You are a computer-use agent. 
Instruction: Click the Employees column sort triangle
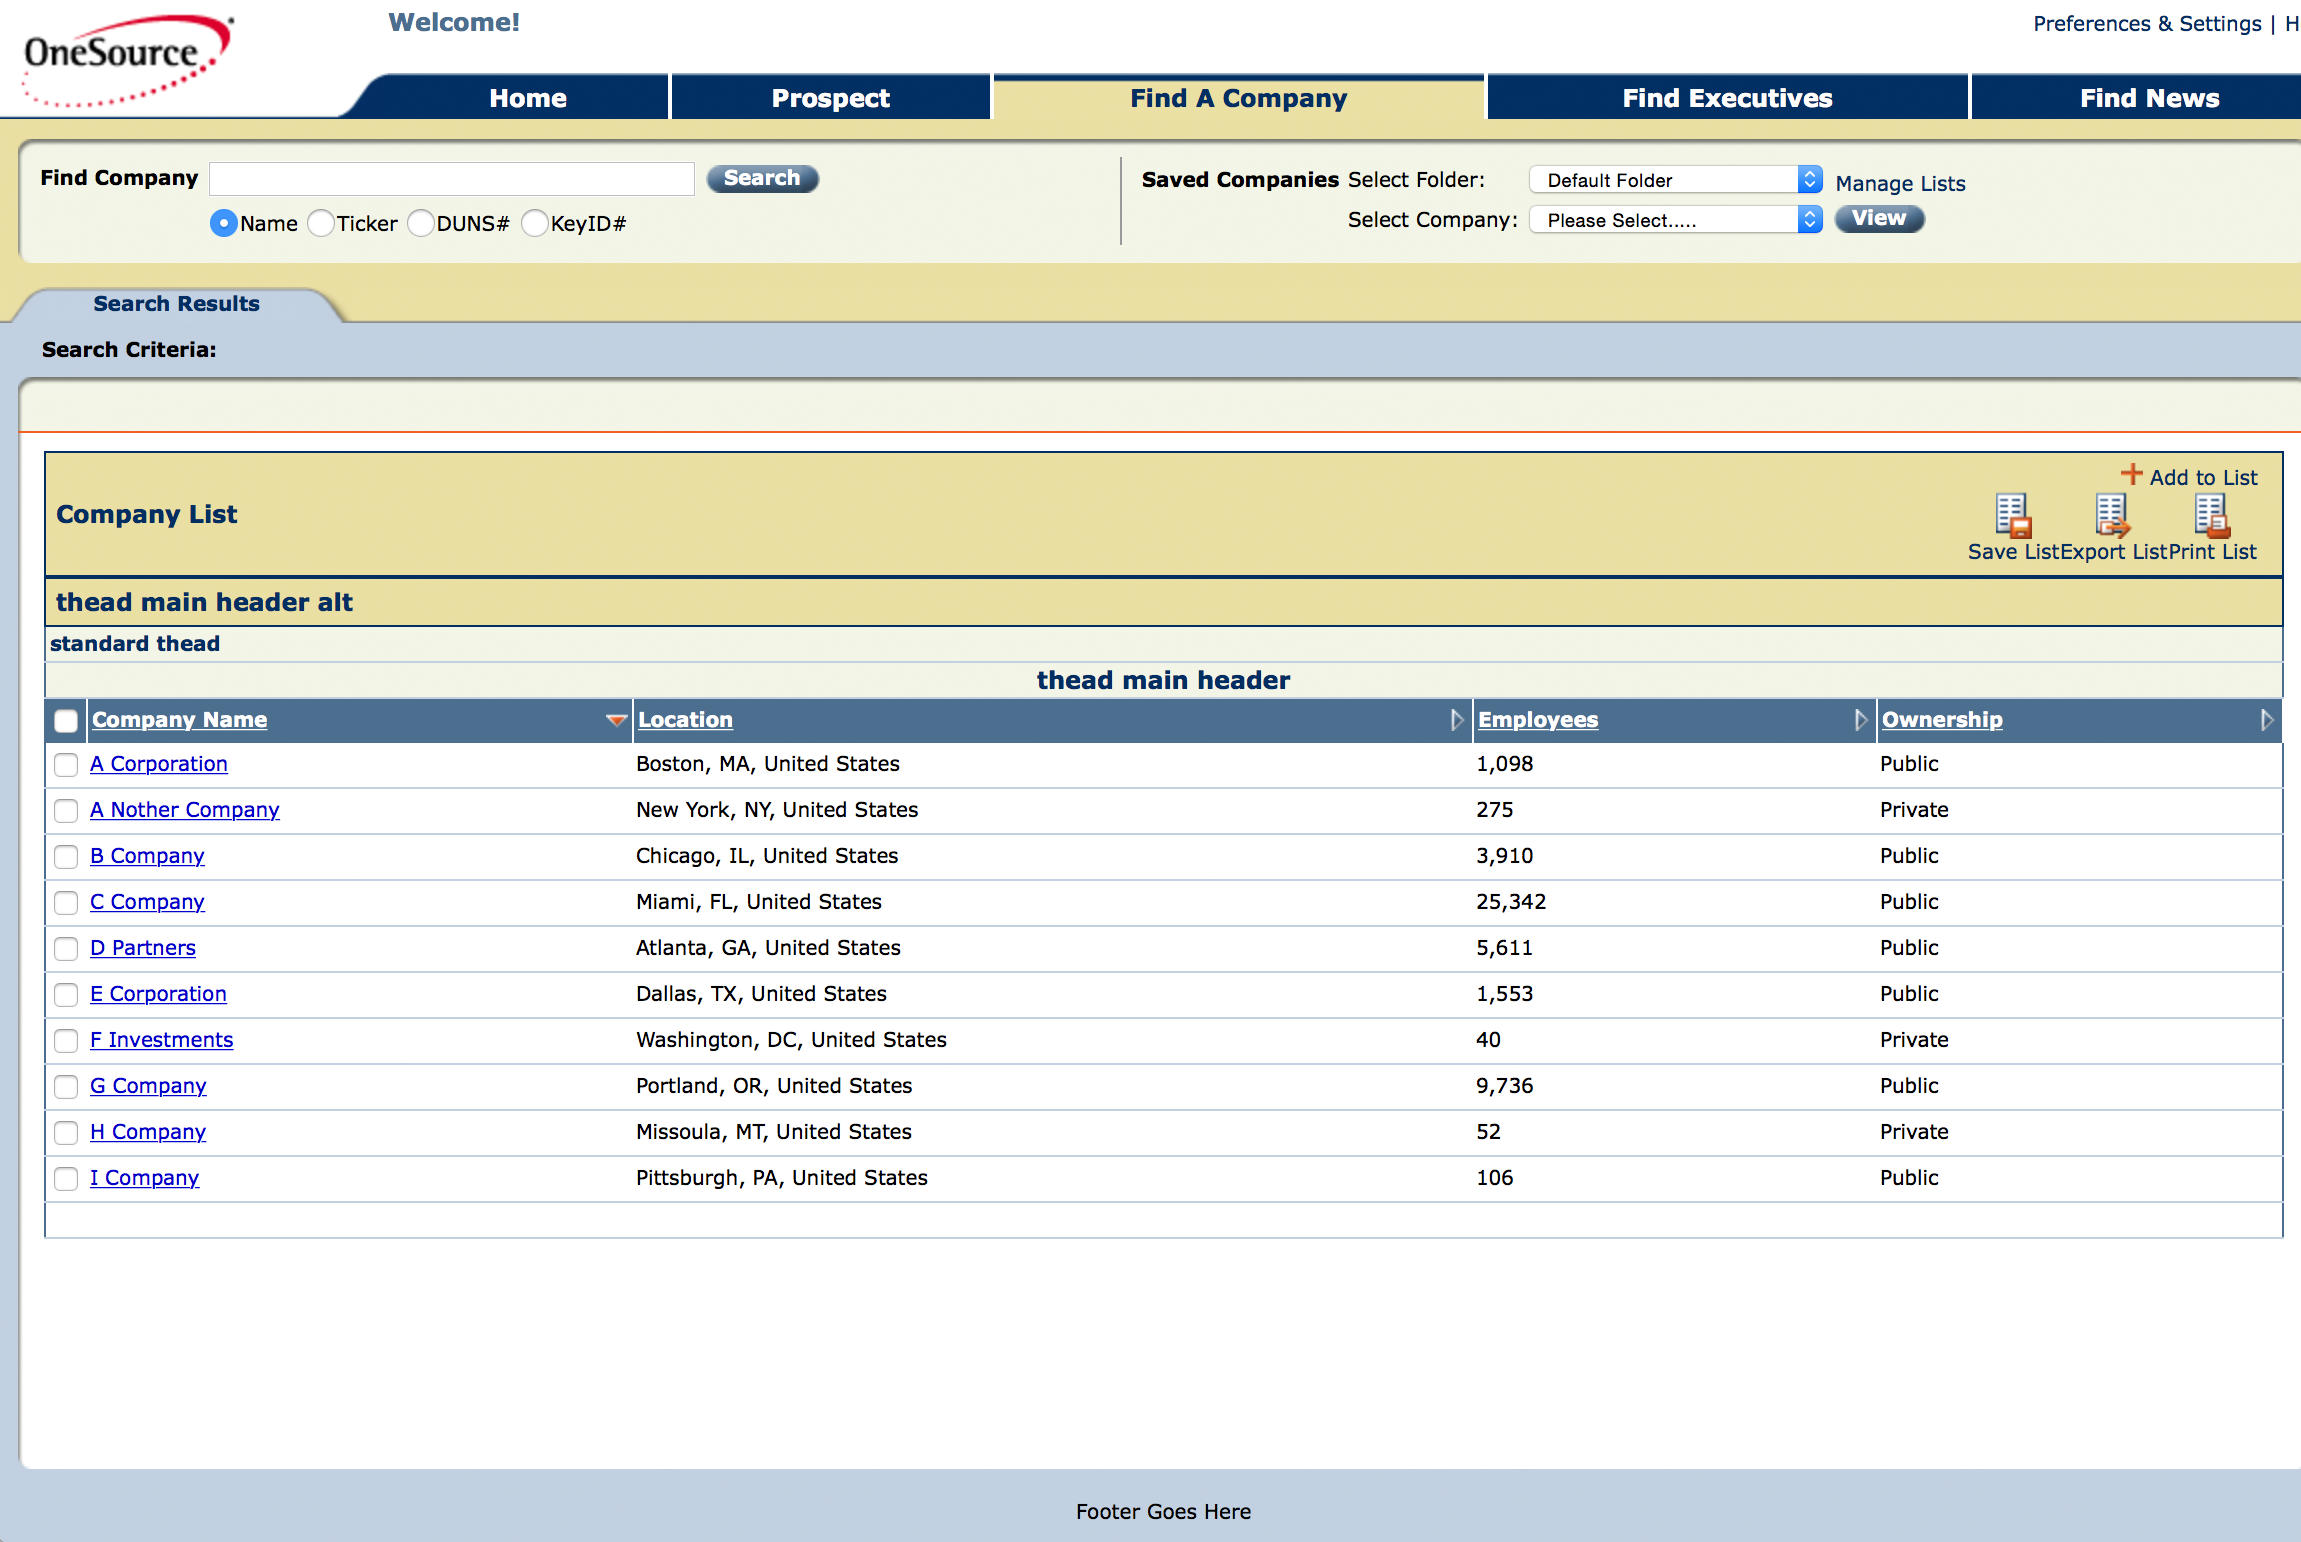(x=1860, y=720)
